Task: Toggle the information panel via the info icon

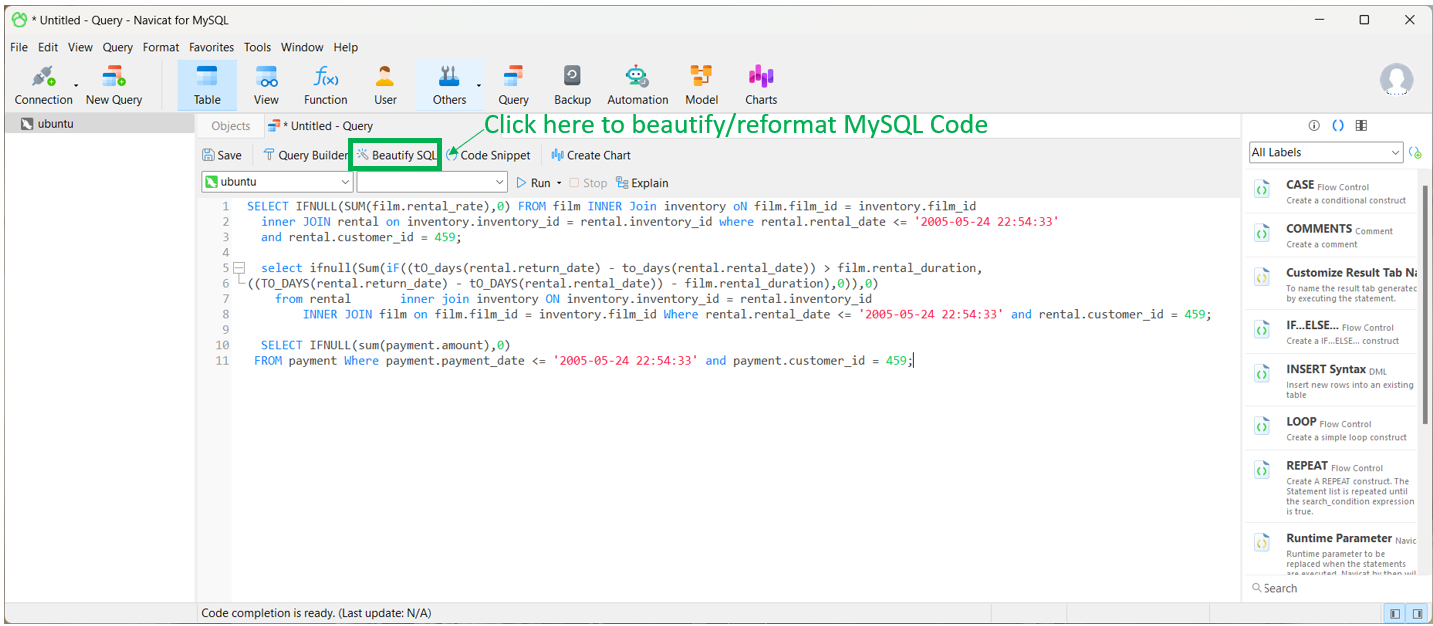Action: [1313, 125]
